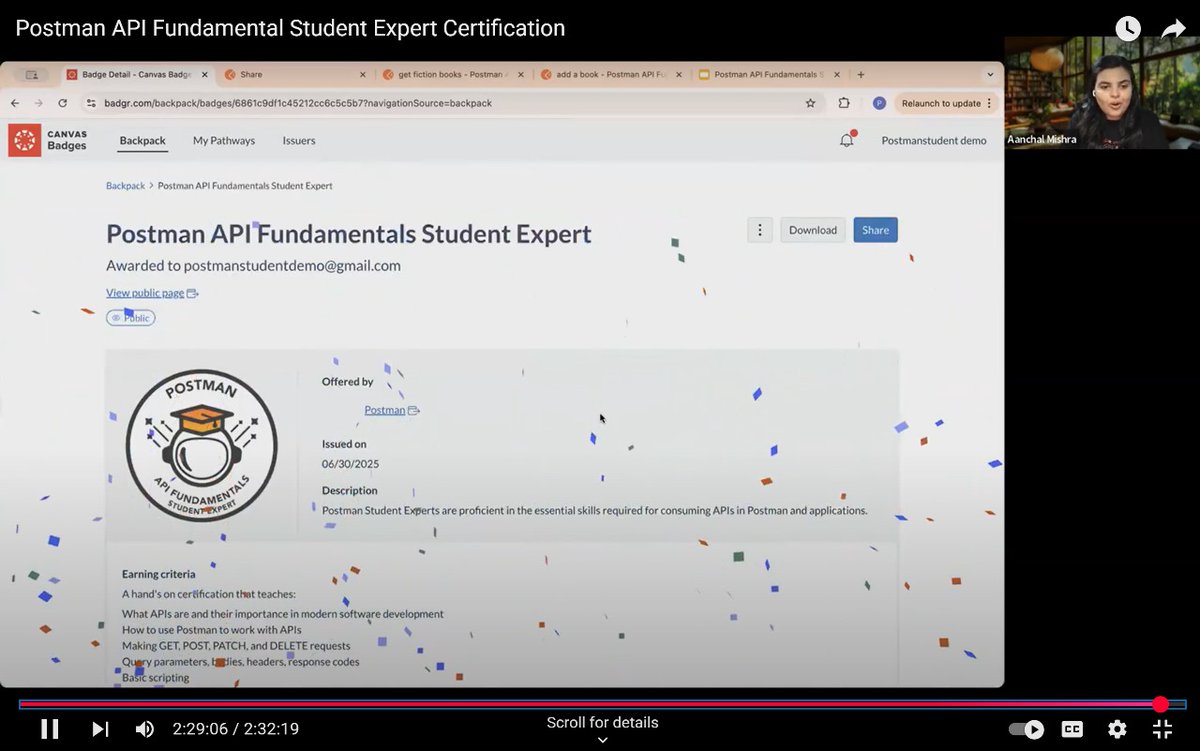Click the video title text
1200x751 pixels.
tap(290, 28)
